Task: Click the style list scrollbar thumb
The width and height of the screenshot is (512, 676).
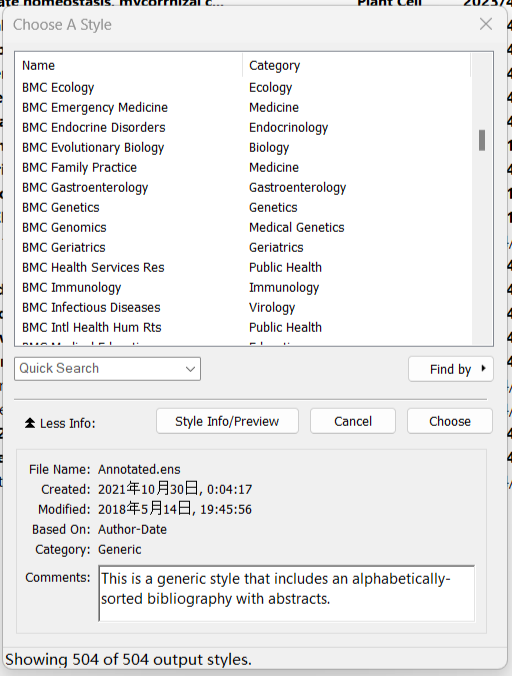Action: click(482, 140)
